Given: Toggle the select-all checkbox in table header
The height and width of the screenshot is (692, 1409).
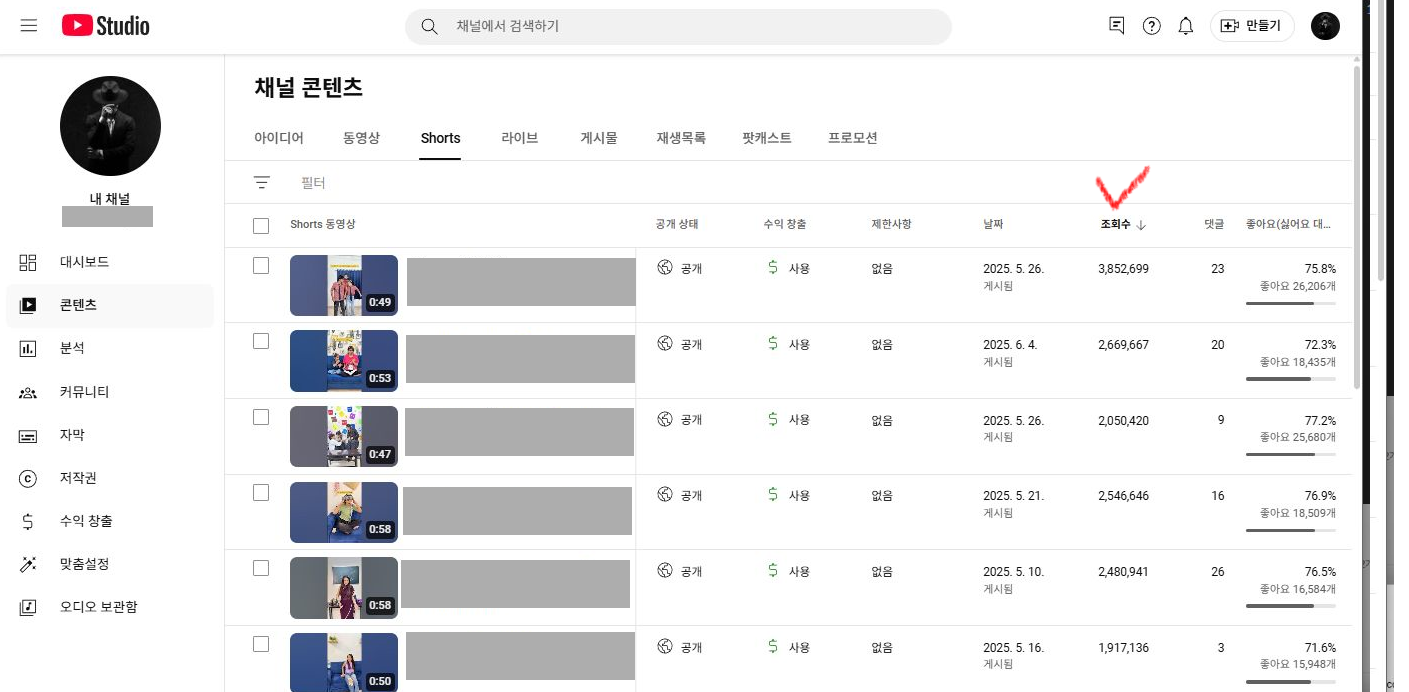Looking at the screenshot, I should pos(261,226).
